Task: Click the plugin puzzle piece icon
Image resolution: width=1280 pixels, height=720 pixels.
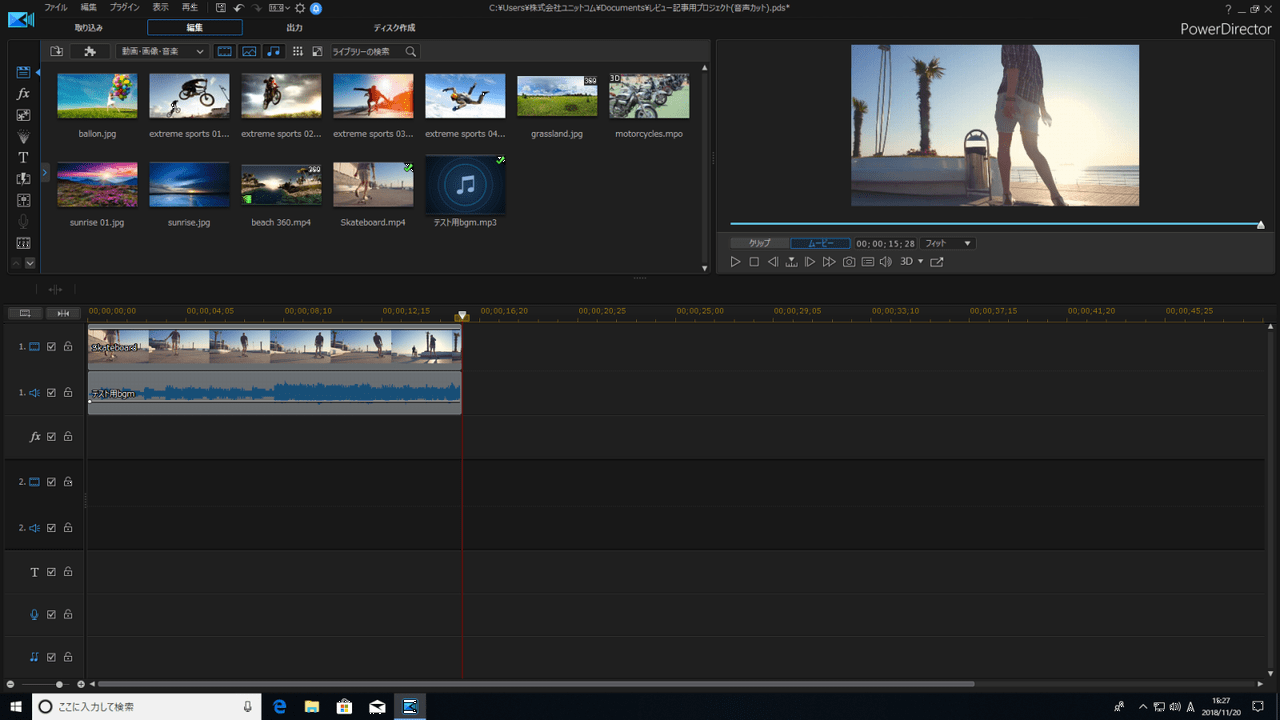Action: [x=90, y=51]
